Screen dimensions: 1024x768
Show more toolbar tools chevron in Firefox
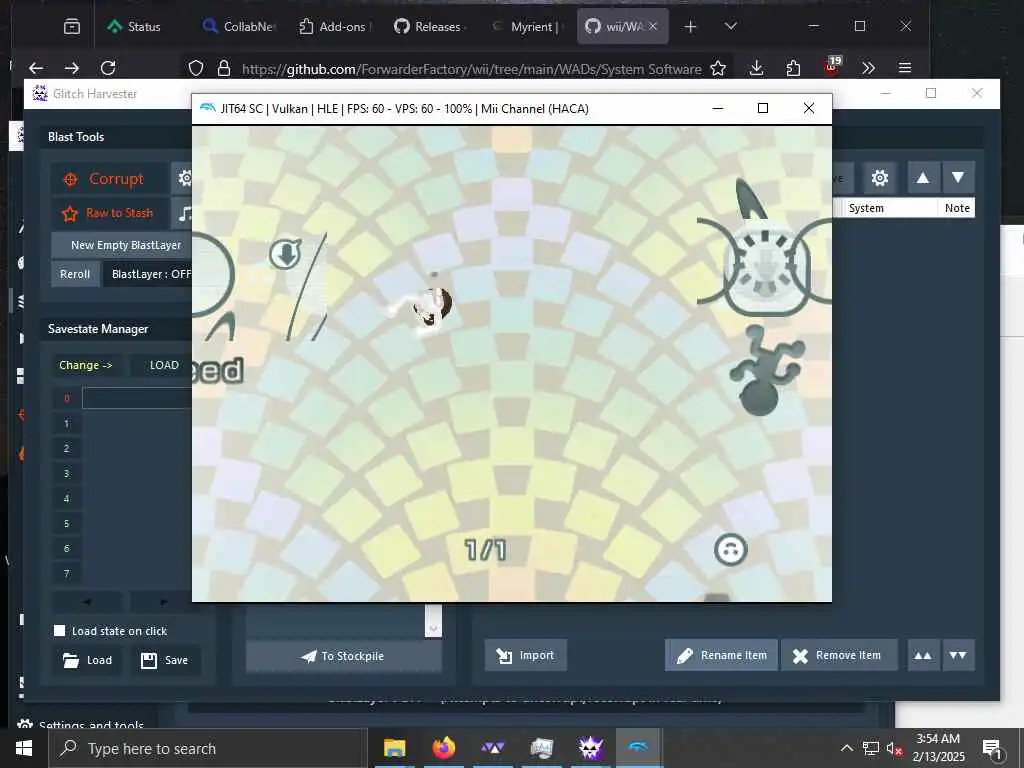point(868,68)
